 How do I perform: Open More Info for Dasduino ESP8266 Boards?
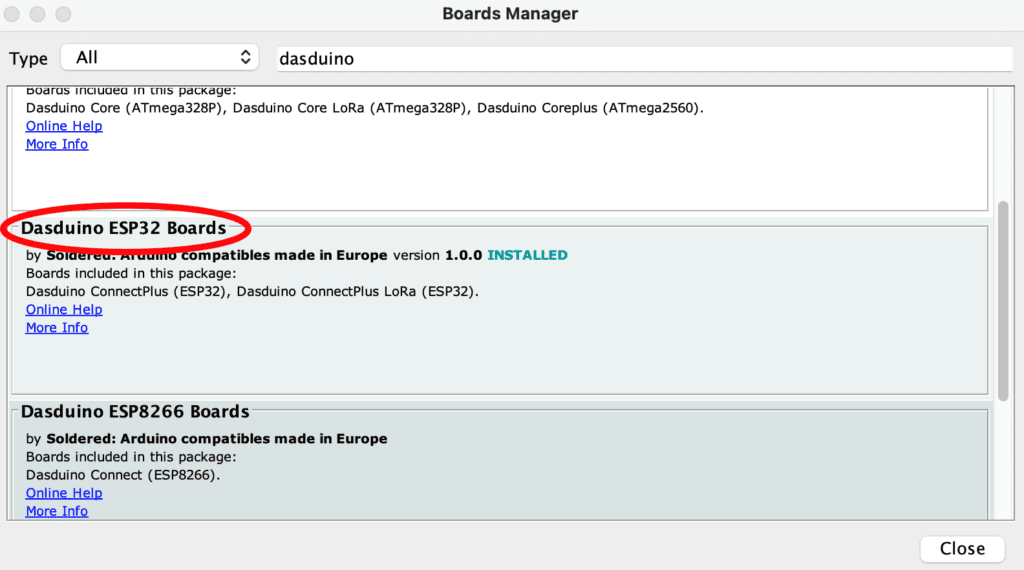pos(57,511)
